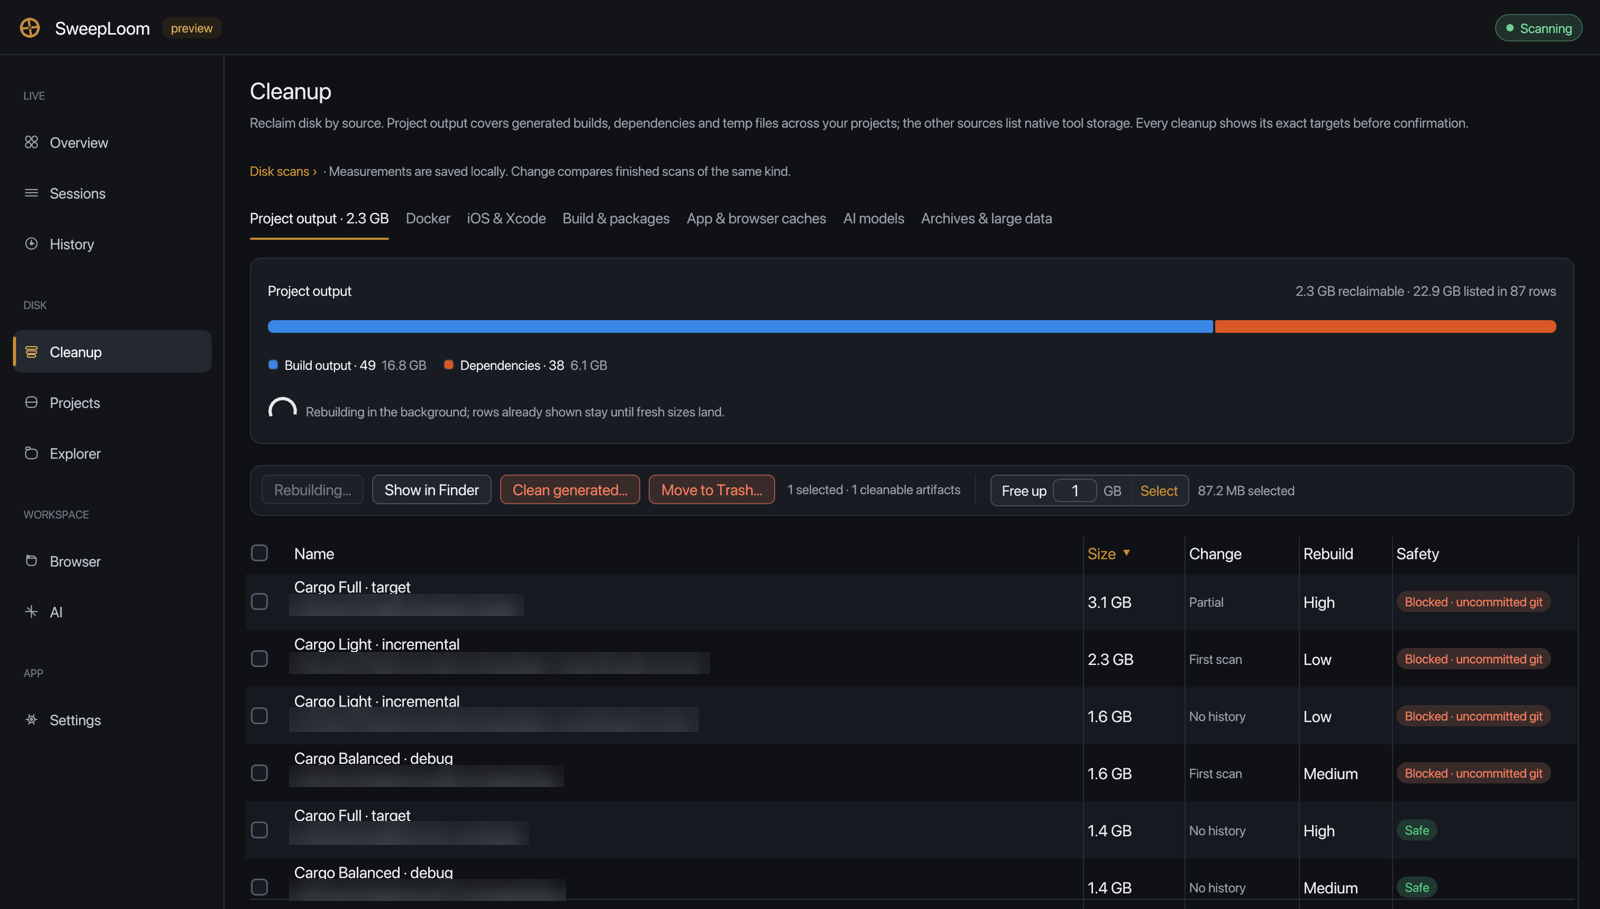Screen dimensions: 1600x909
Task: Click the SweepLoom logo icon
Action: [30, 28]
